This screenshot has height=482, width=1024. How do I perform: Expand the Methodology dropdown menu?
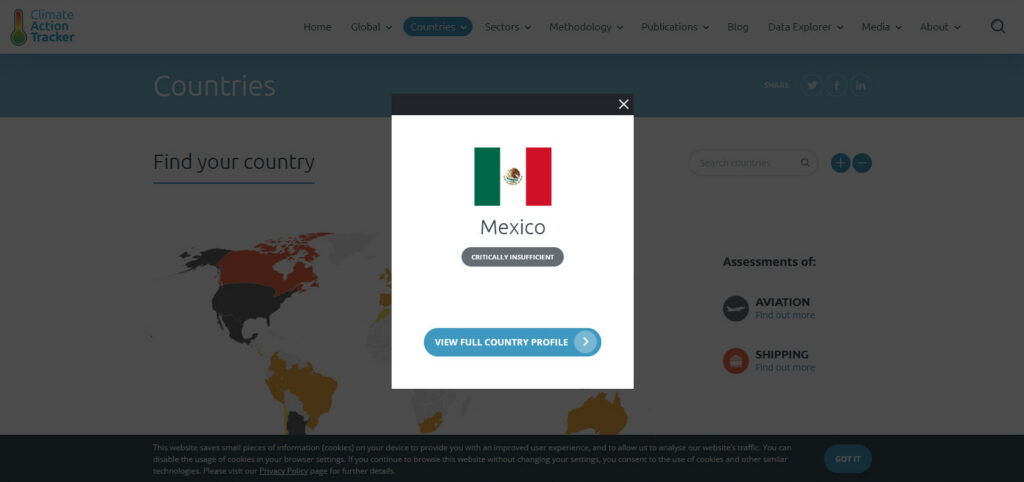585,27
